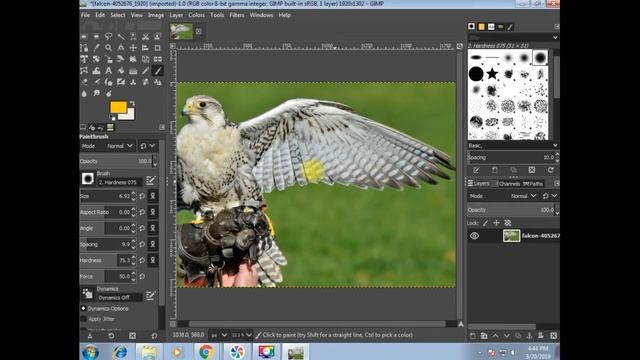Delete the layer in Layers panel

553,336
